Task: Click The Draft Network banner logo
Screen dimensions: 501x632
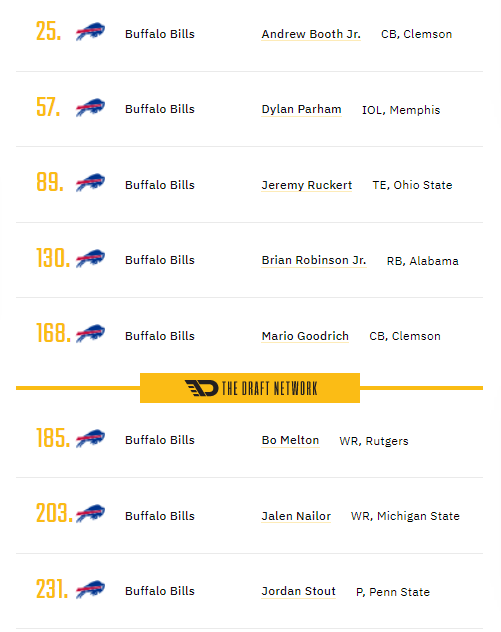Action: (x=250, y=388)
